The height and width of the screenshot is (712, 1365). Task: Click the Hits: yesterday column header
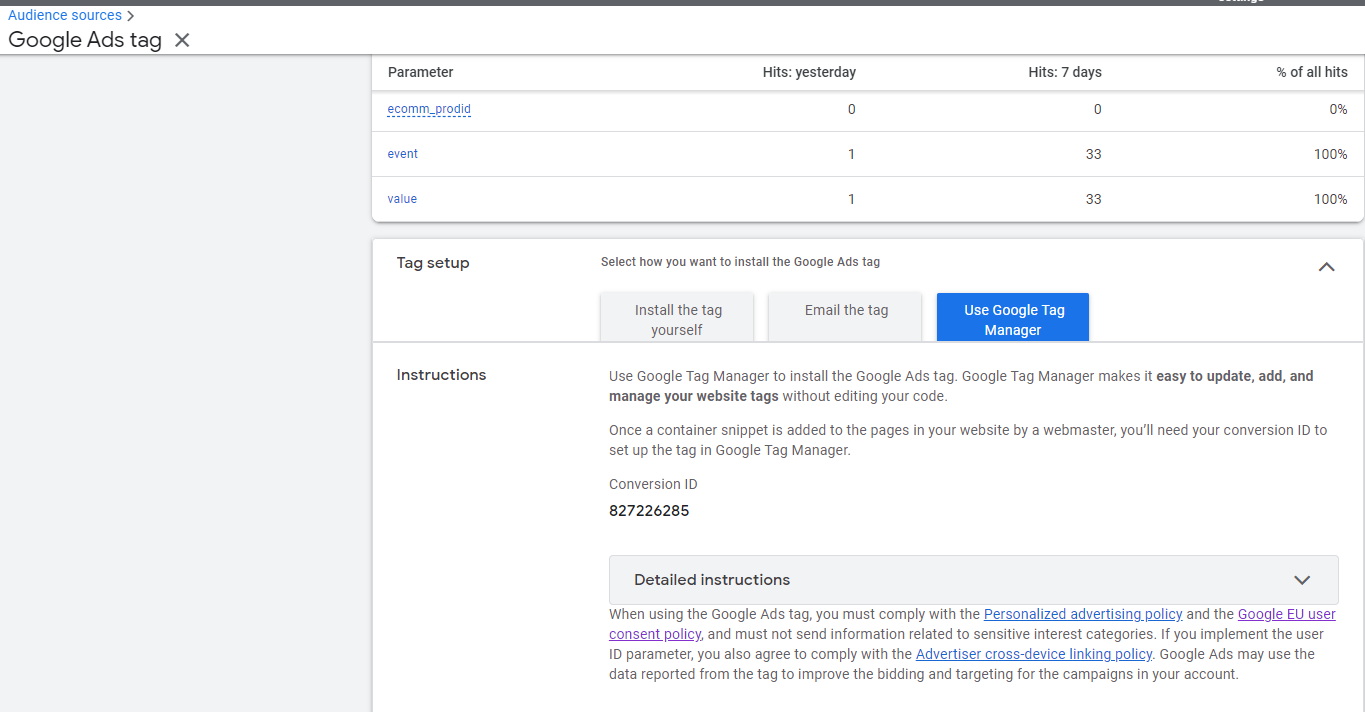click(x=809, y=72)
